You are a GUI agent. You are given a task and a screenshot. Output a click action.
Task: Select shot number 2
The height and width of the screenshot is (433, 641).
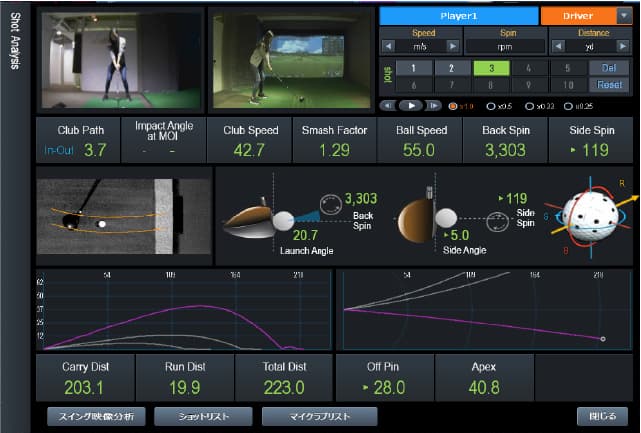point(451,68)
